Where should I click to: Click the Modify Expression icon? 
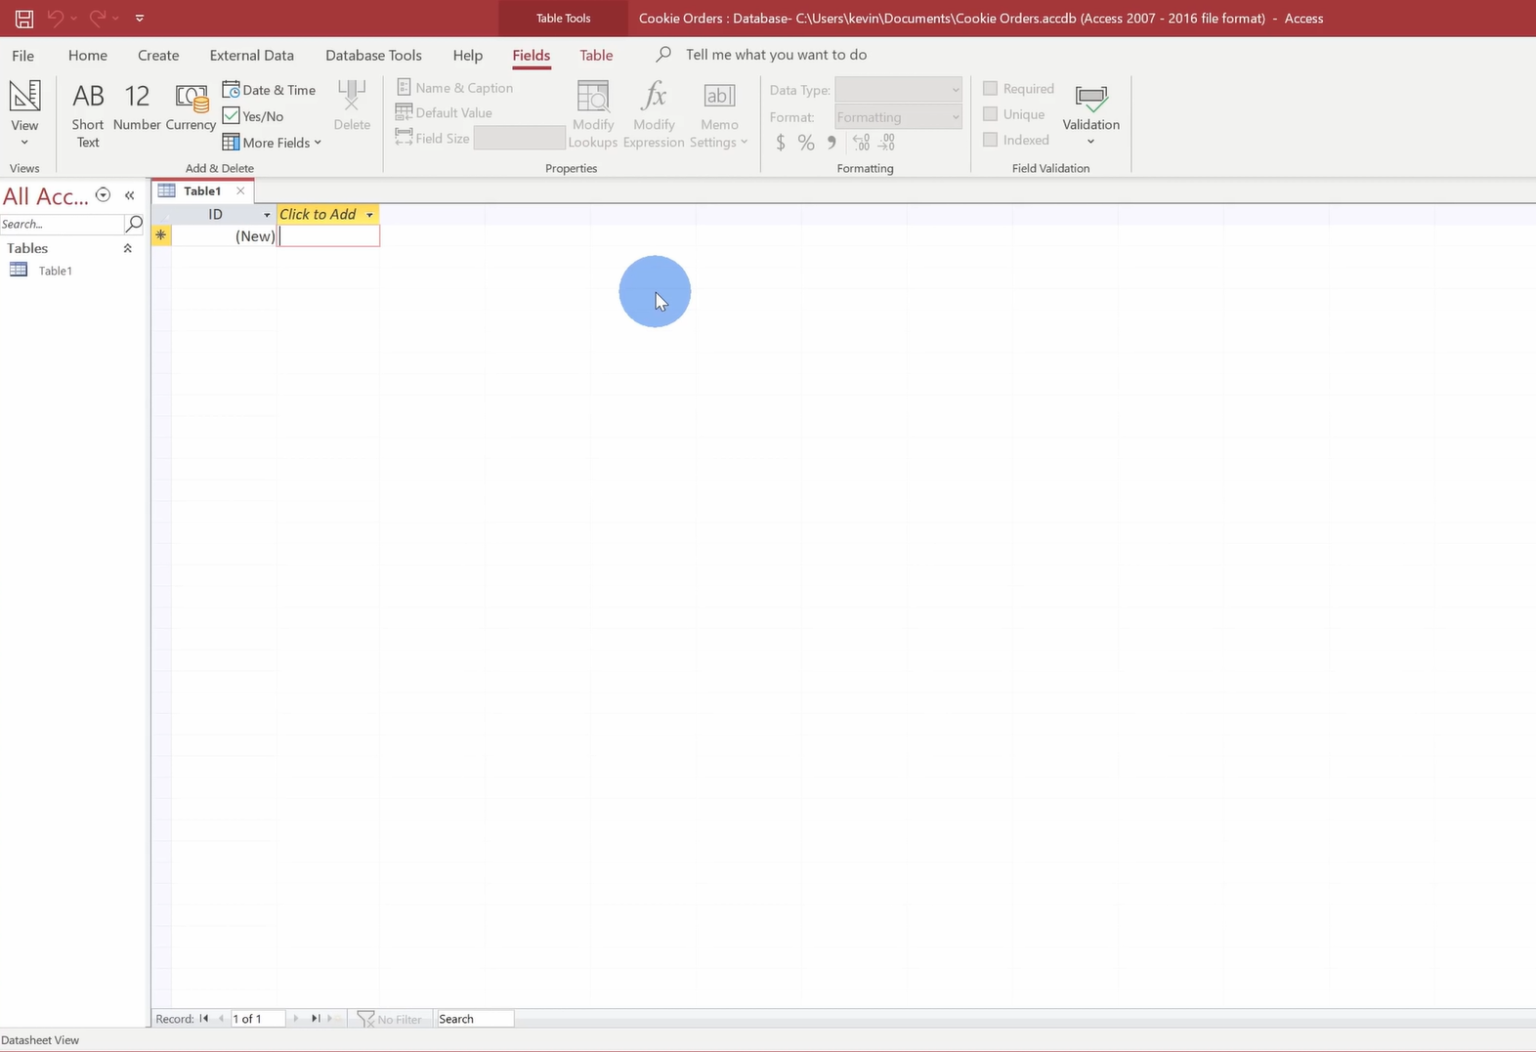tap(653, 112)
